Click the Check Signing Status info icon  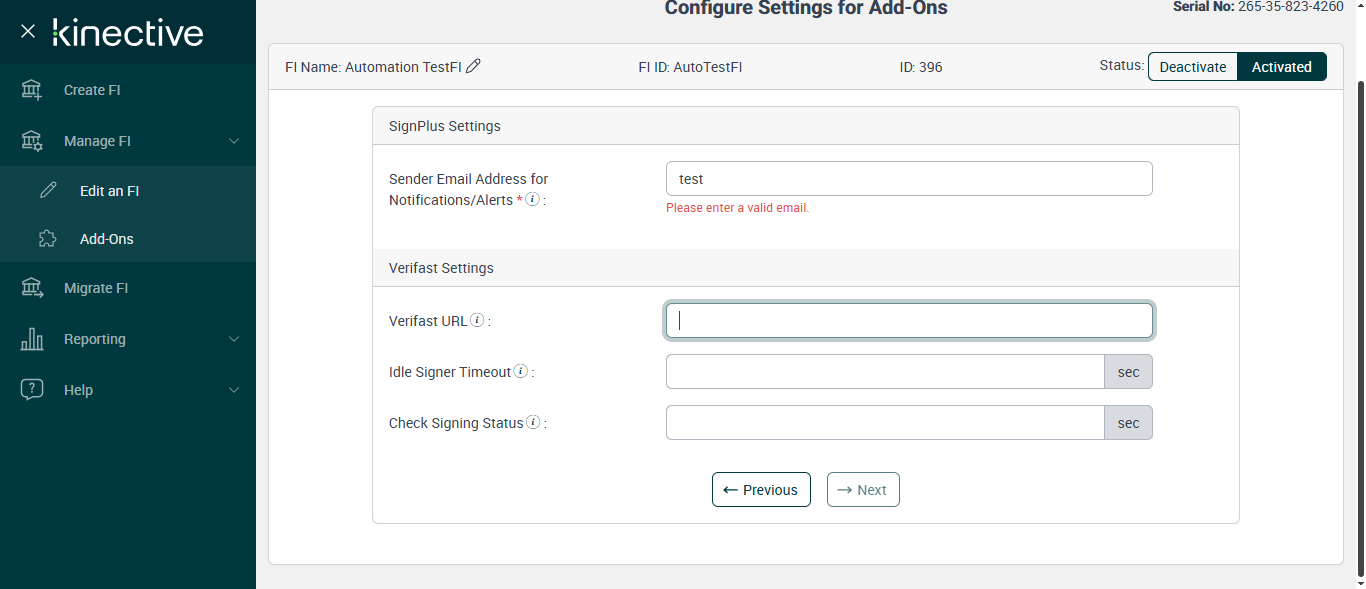(x=533, y=423)
